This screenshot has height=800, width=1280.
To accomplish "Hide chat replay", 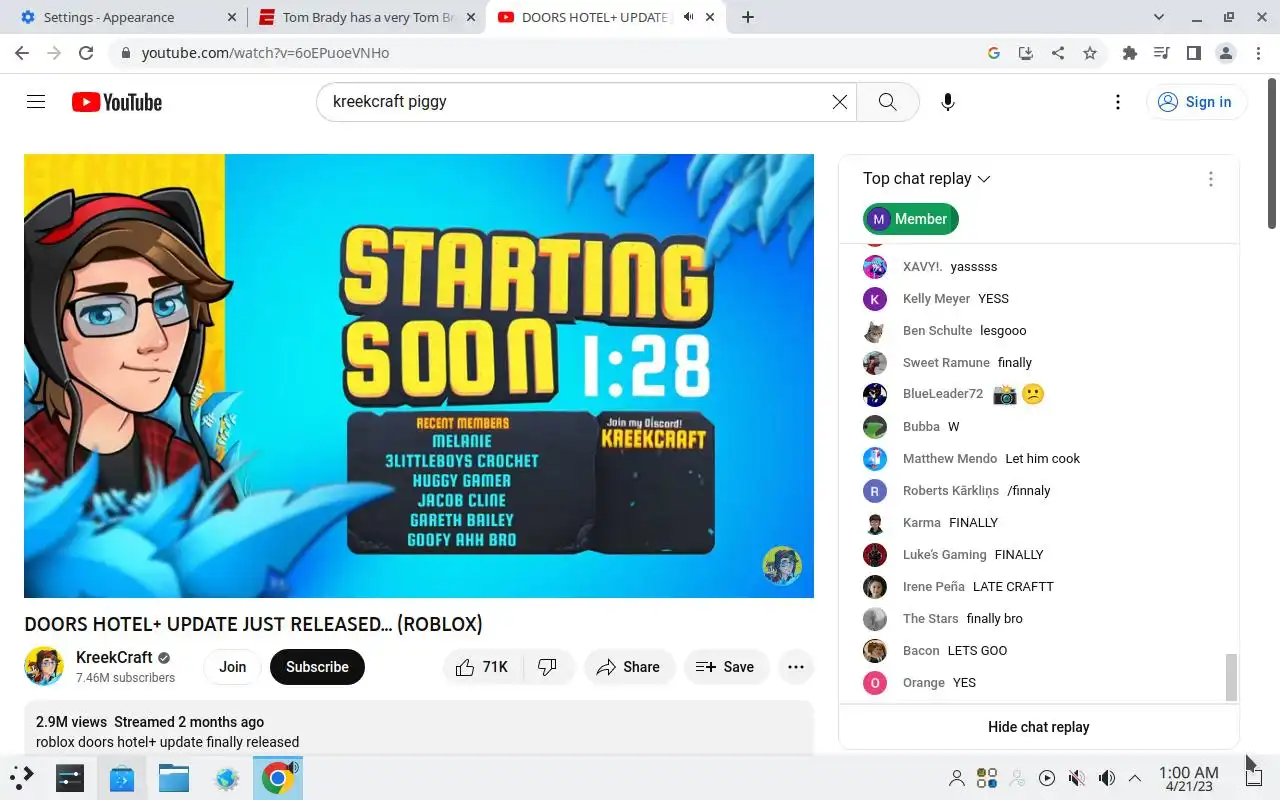I will tap(1038, 727).
